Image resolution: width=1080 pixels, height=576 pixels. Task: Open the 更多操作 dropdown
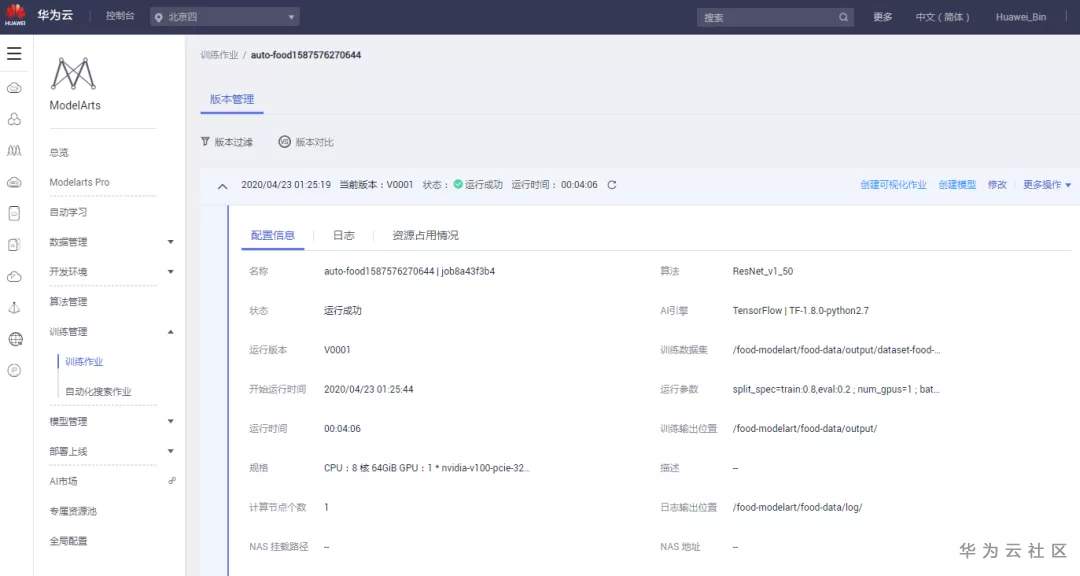coord(1047,185)
